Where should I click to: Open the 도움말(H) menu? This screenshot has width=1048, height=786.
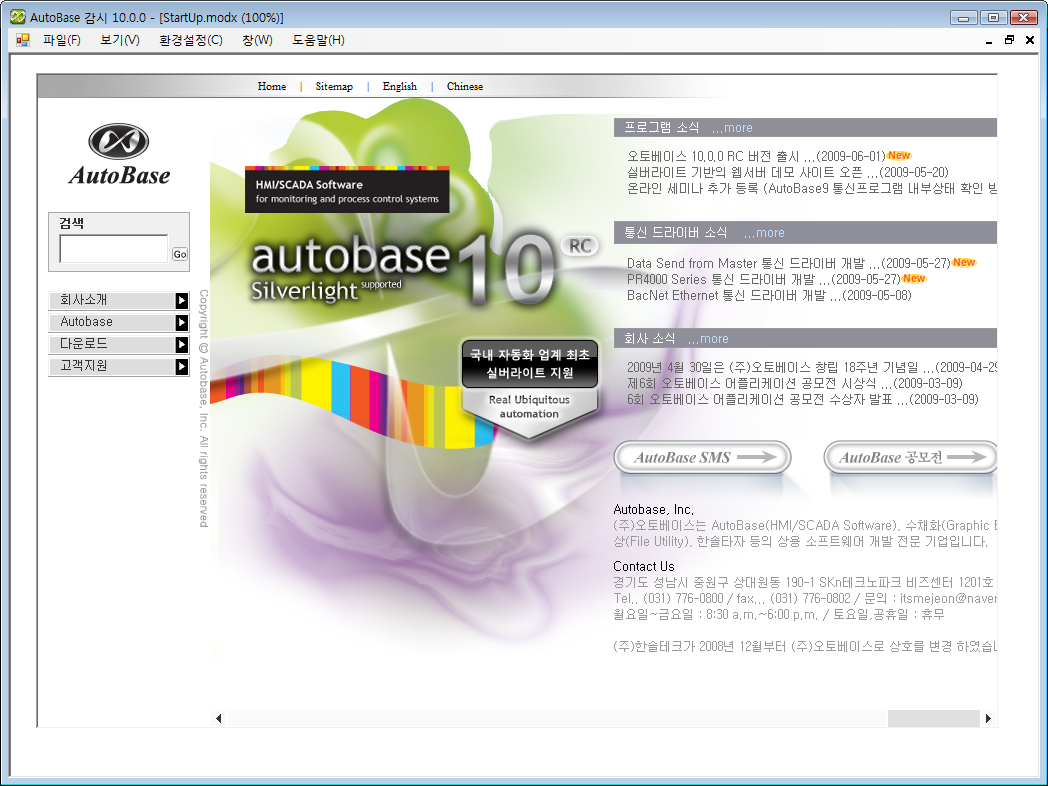(x=318, y=40)
